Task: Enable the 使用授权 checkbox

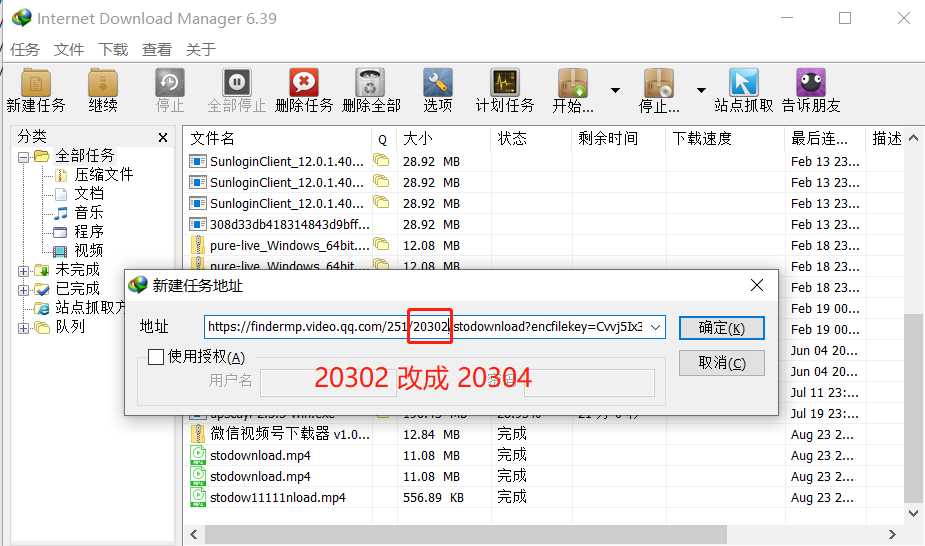Action: 156,357
